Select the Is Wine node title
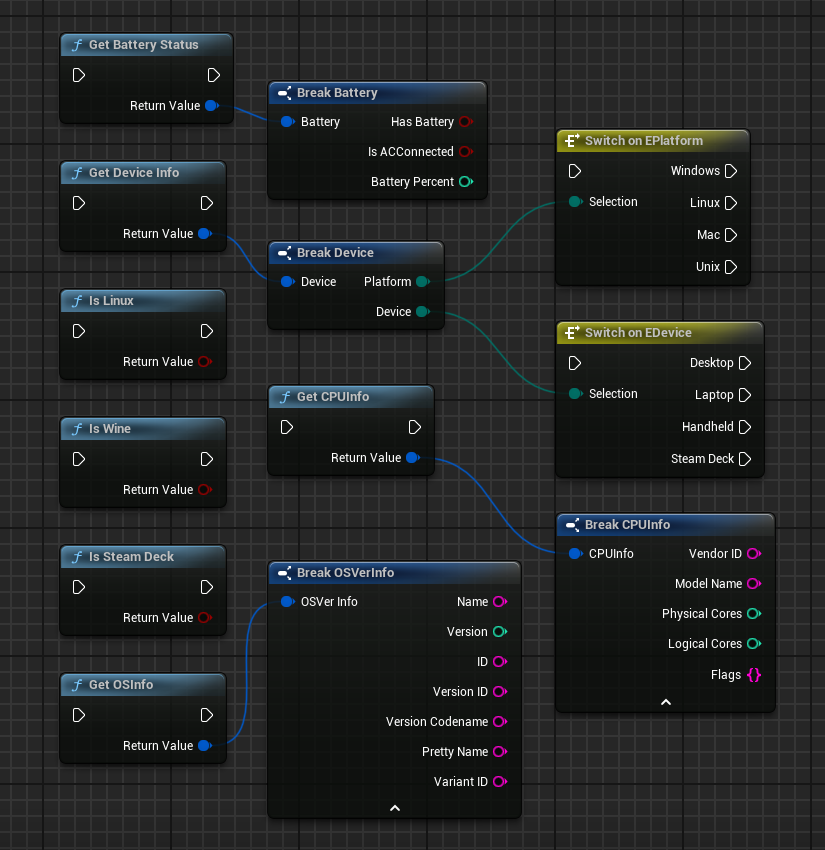The width and height of the screenshot is (825, 850). point(110,429)
